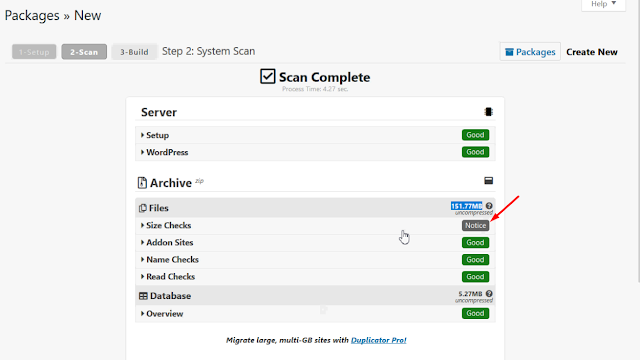640x360 pixels.
Task: Click the Size Checks Notice badge
Action: [476, 225]
